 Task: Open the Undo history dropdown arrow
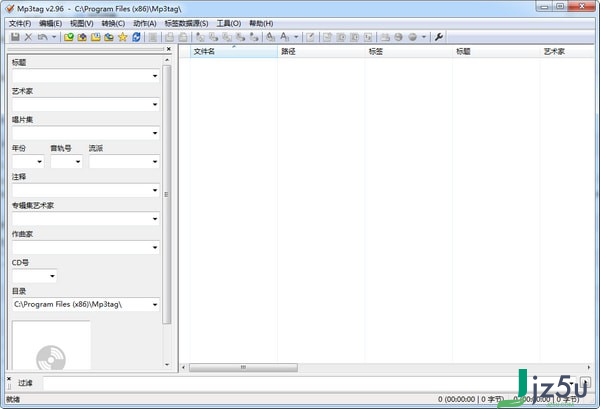[54, 37]
